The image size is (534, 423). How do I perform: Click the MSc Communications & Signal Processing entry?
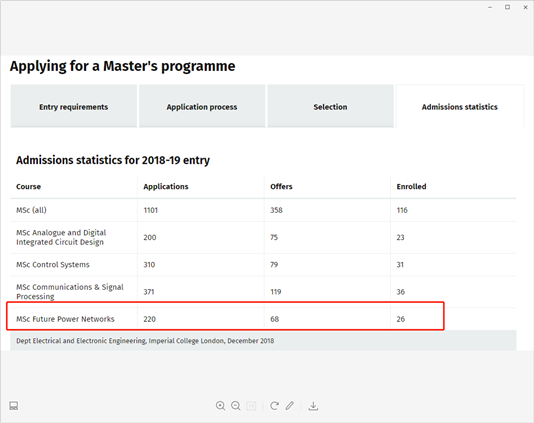[70, 292]
